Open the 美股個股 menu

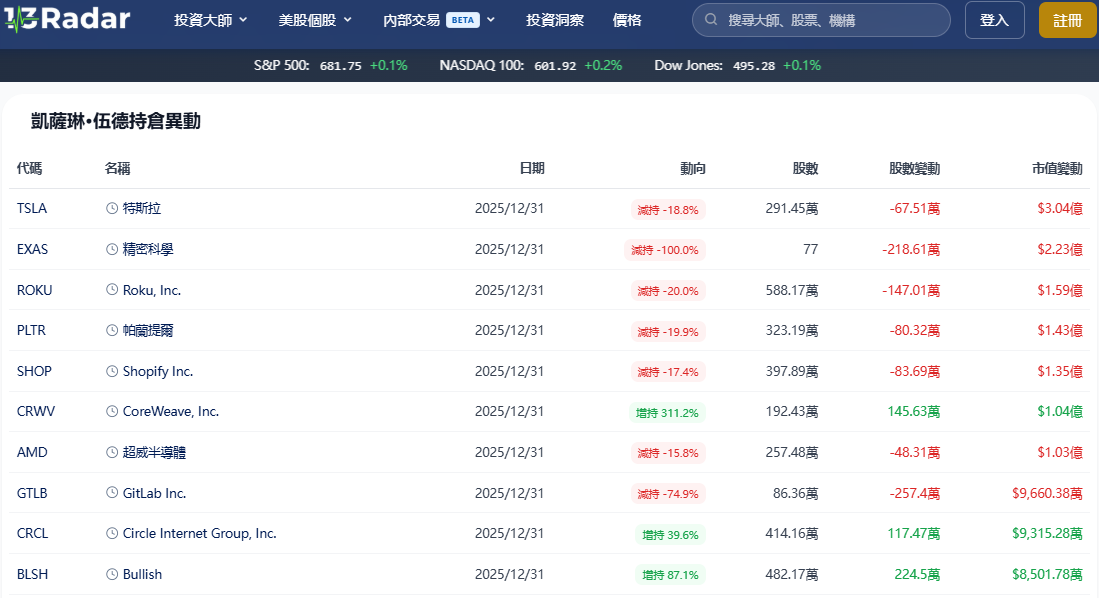point(315,20)
